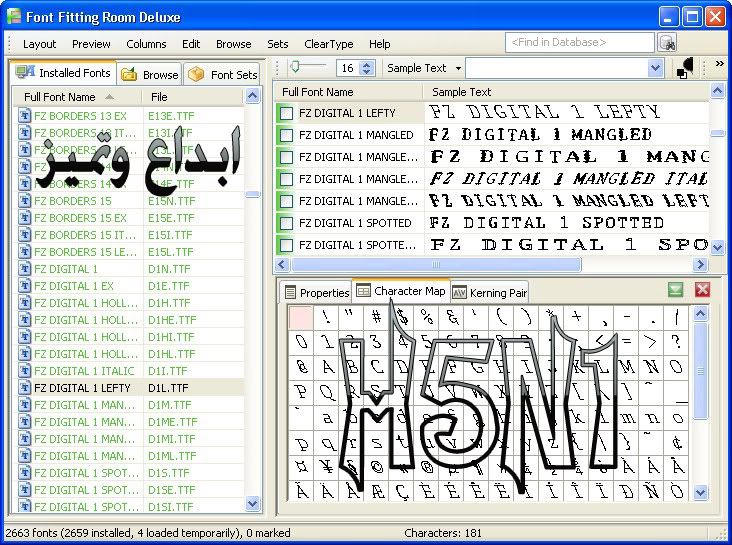Close the Character Map panel with red X
Image resolution: width=732 pixels, height=545 pixels.
pos(702,290)
